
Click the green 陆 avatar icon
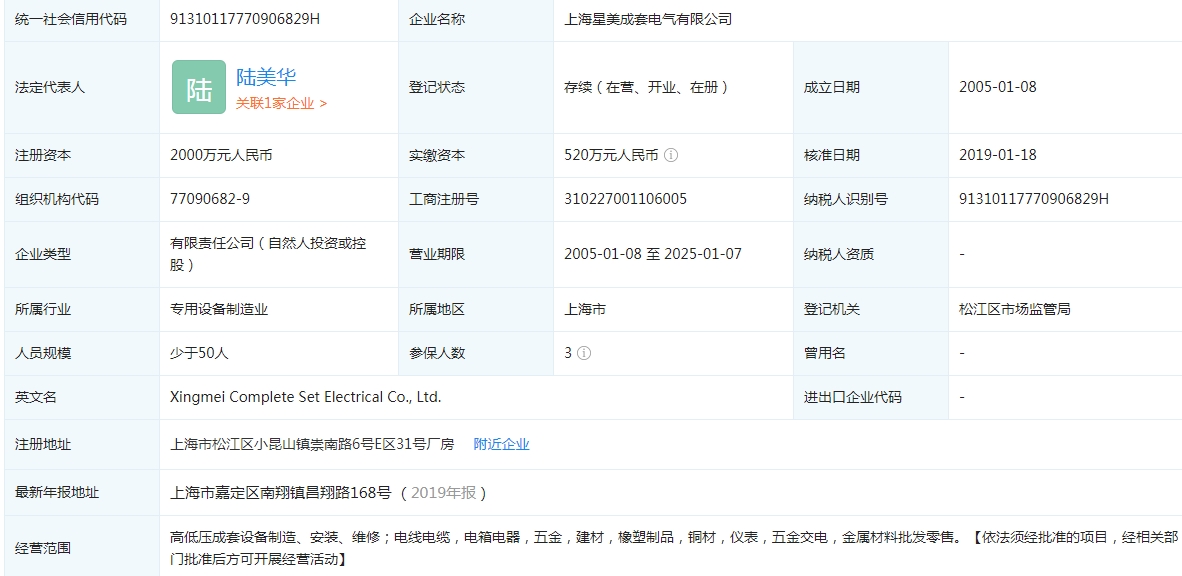199,87
